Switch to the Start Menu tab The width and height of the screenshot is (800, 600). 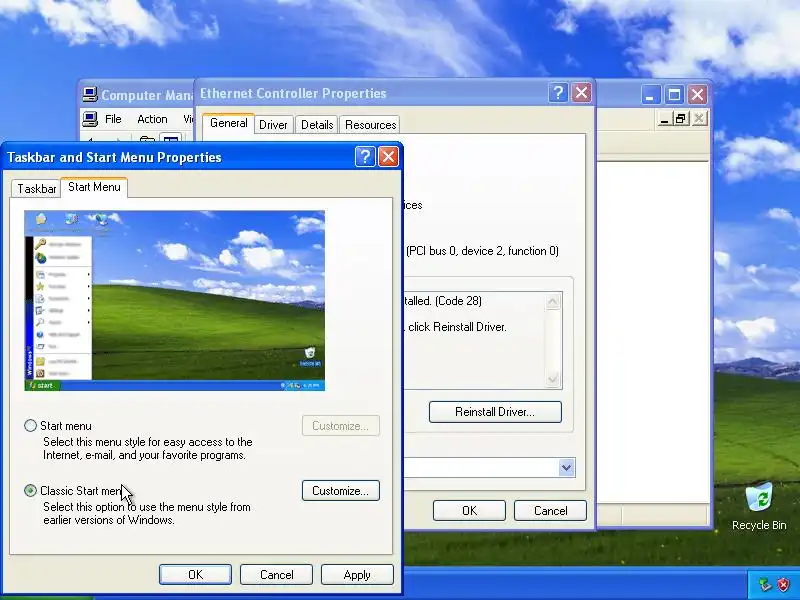(x=94, y=187)
